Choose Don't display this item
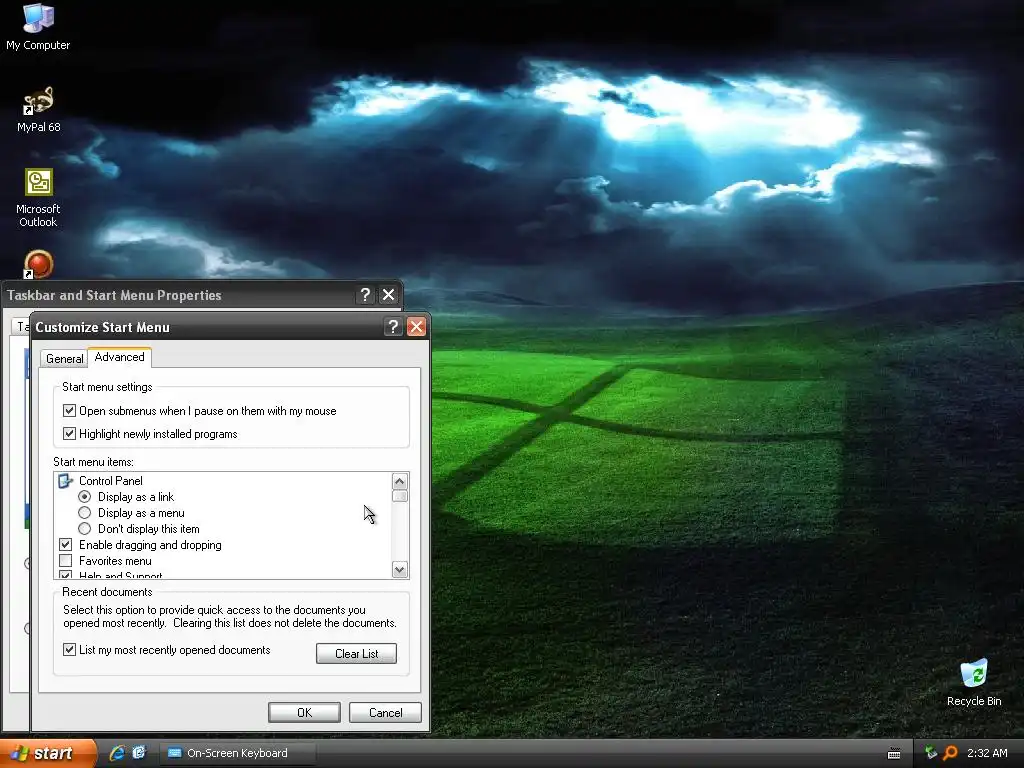Image resolution: width=1024 pixels, height=768 pixels. [84, 529]
